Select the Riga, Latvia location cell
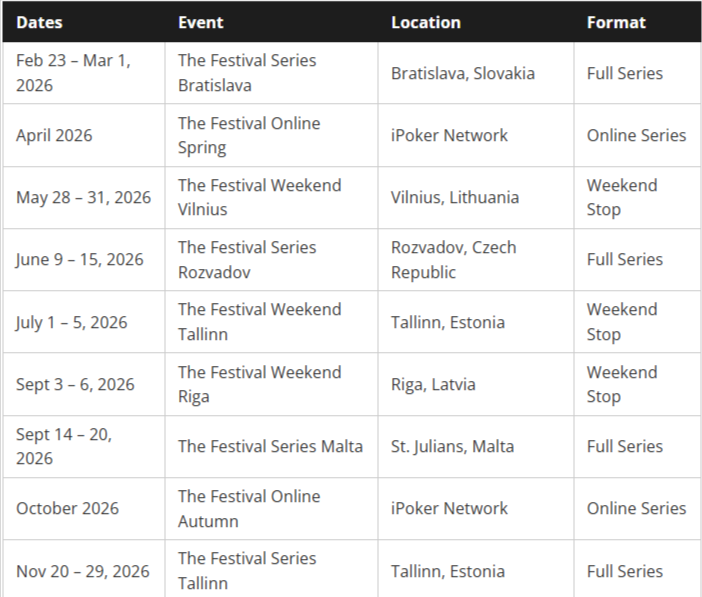Image resolution: width=702 pixels, height=597 pixels. tap(433, 384)
